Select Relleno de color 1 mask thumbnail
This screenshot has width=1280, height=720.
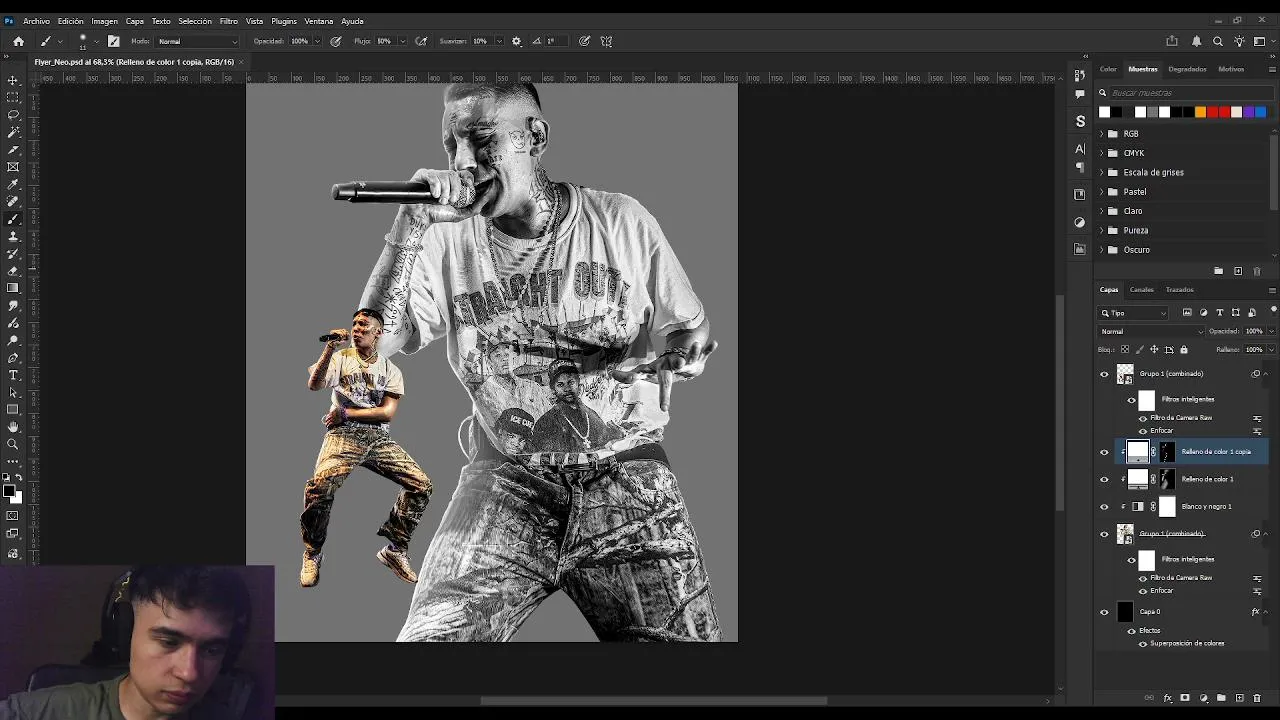(1167, 479)
